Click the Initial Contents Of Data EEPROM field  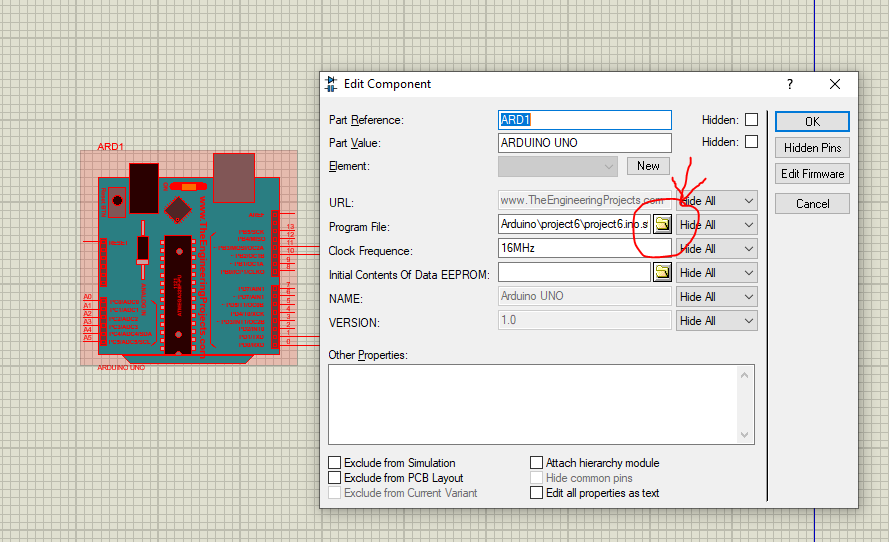coord(574,272)
